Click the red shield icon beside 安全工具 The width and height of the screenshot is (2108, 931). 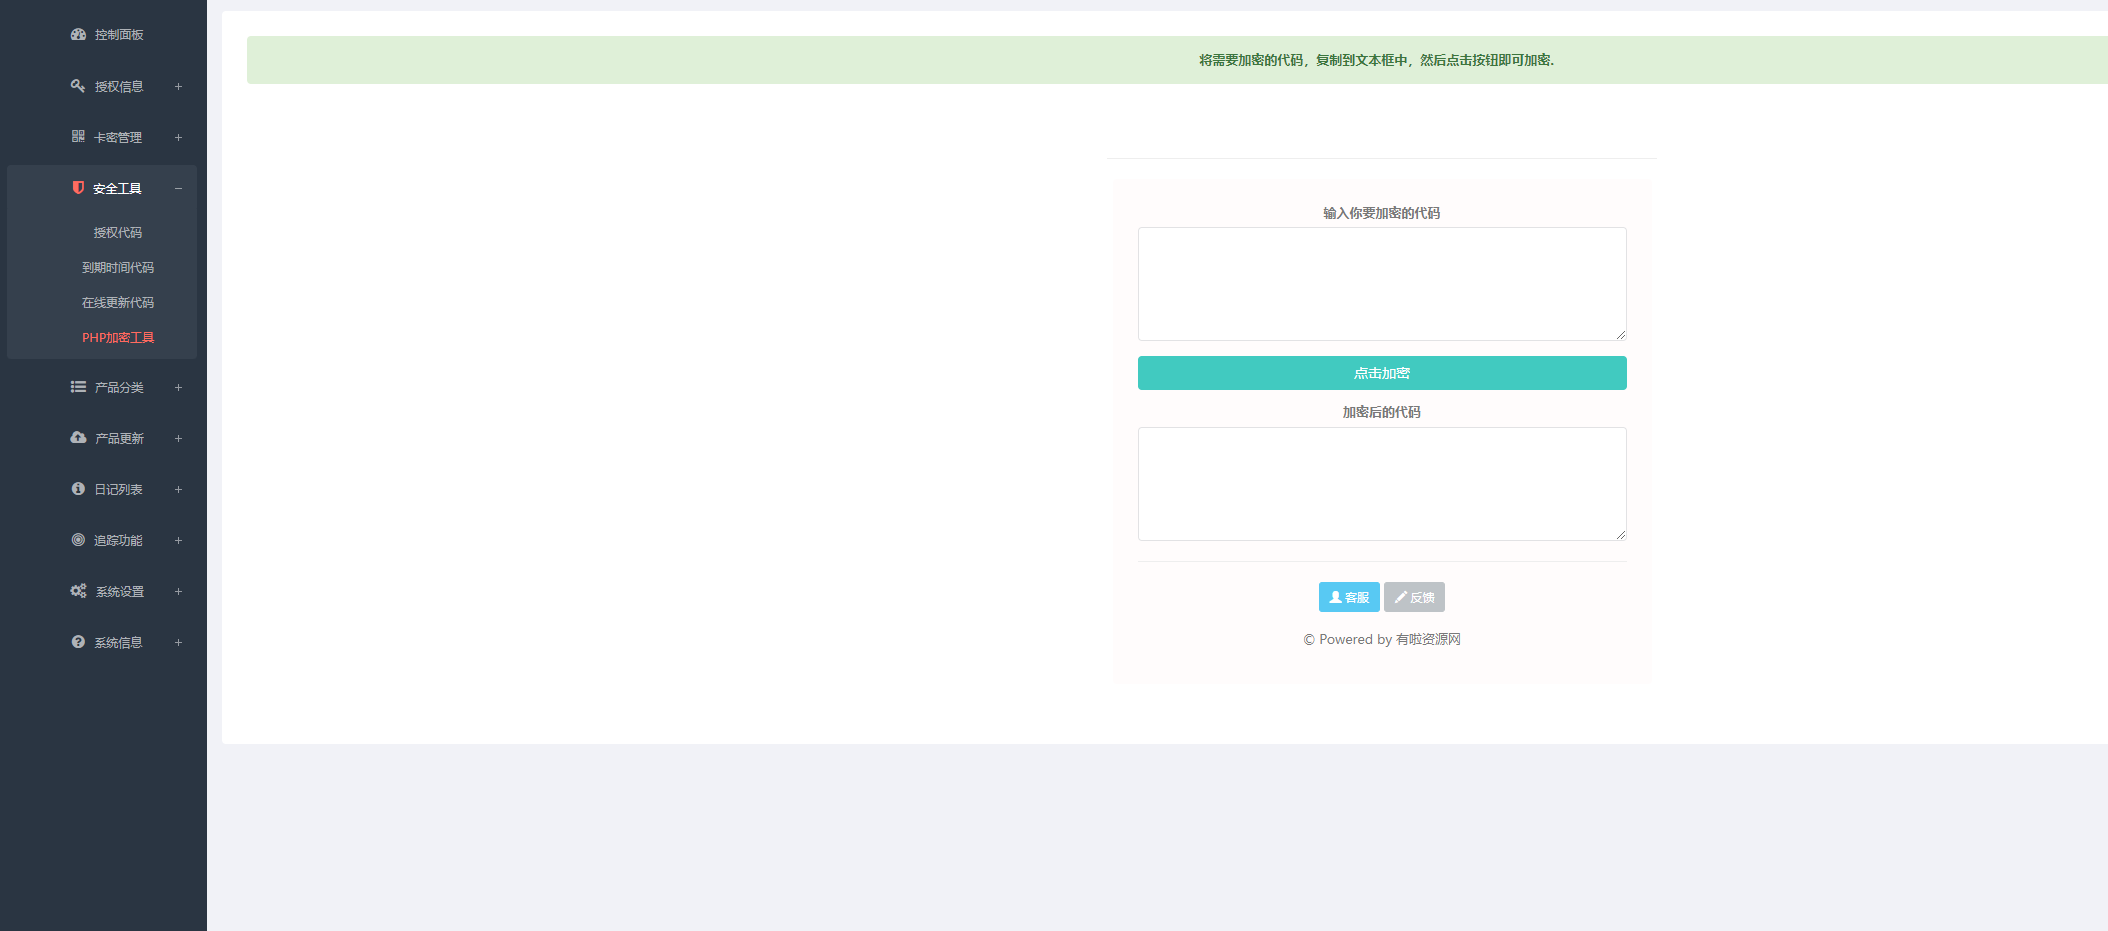pos(78,188)
